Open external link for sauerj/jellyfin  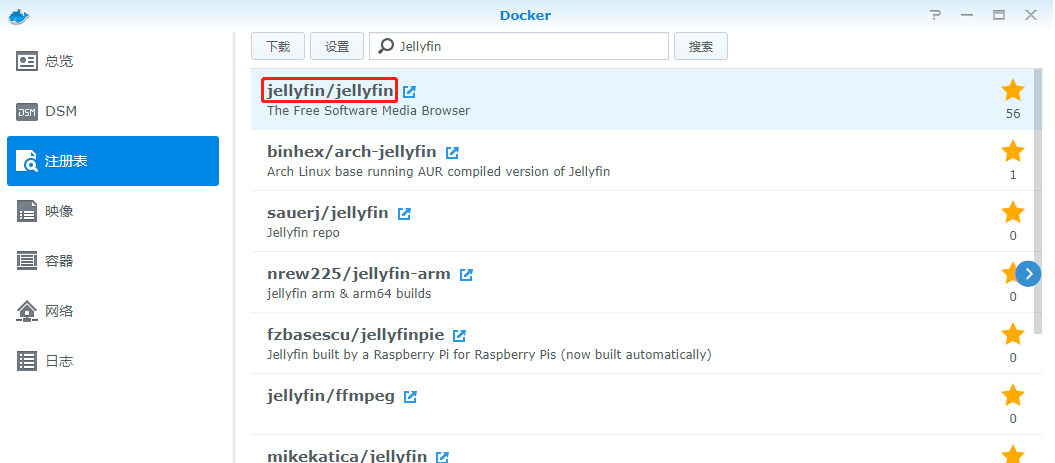tap(404, 214)
